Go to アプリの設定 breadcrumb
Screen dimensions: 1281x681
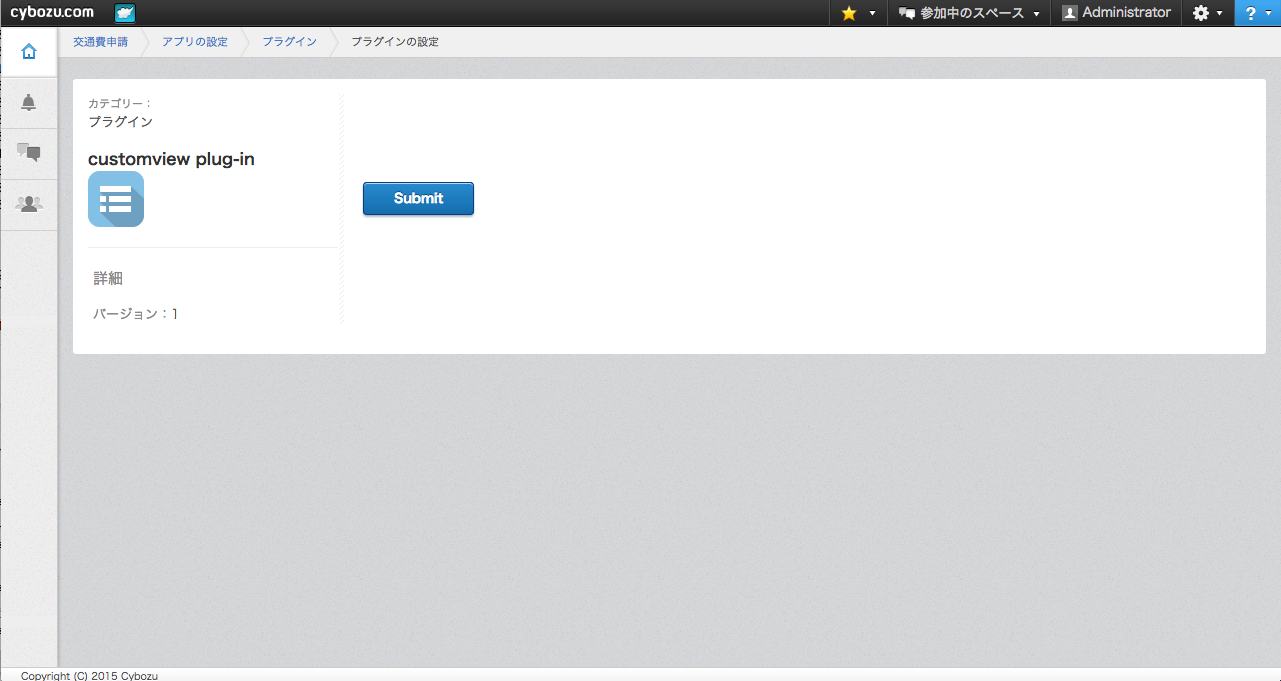click(195, 42)
